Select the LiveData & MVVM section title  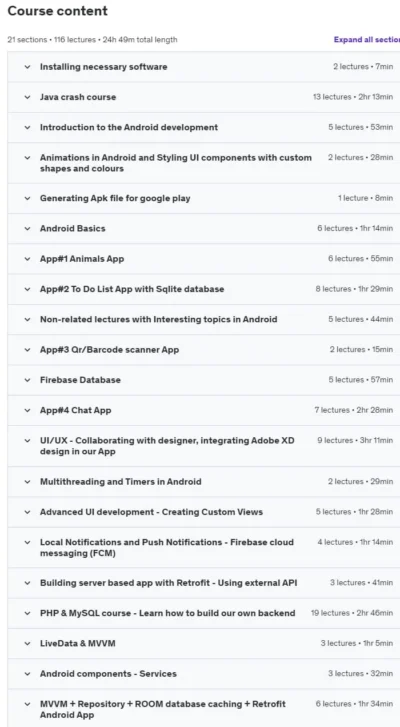tap(77, 643)
